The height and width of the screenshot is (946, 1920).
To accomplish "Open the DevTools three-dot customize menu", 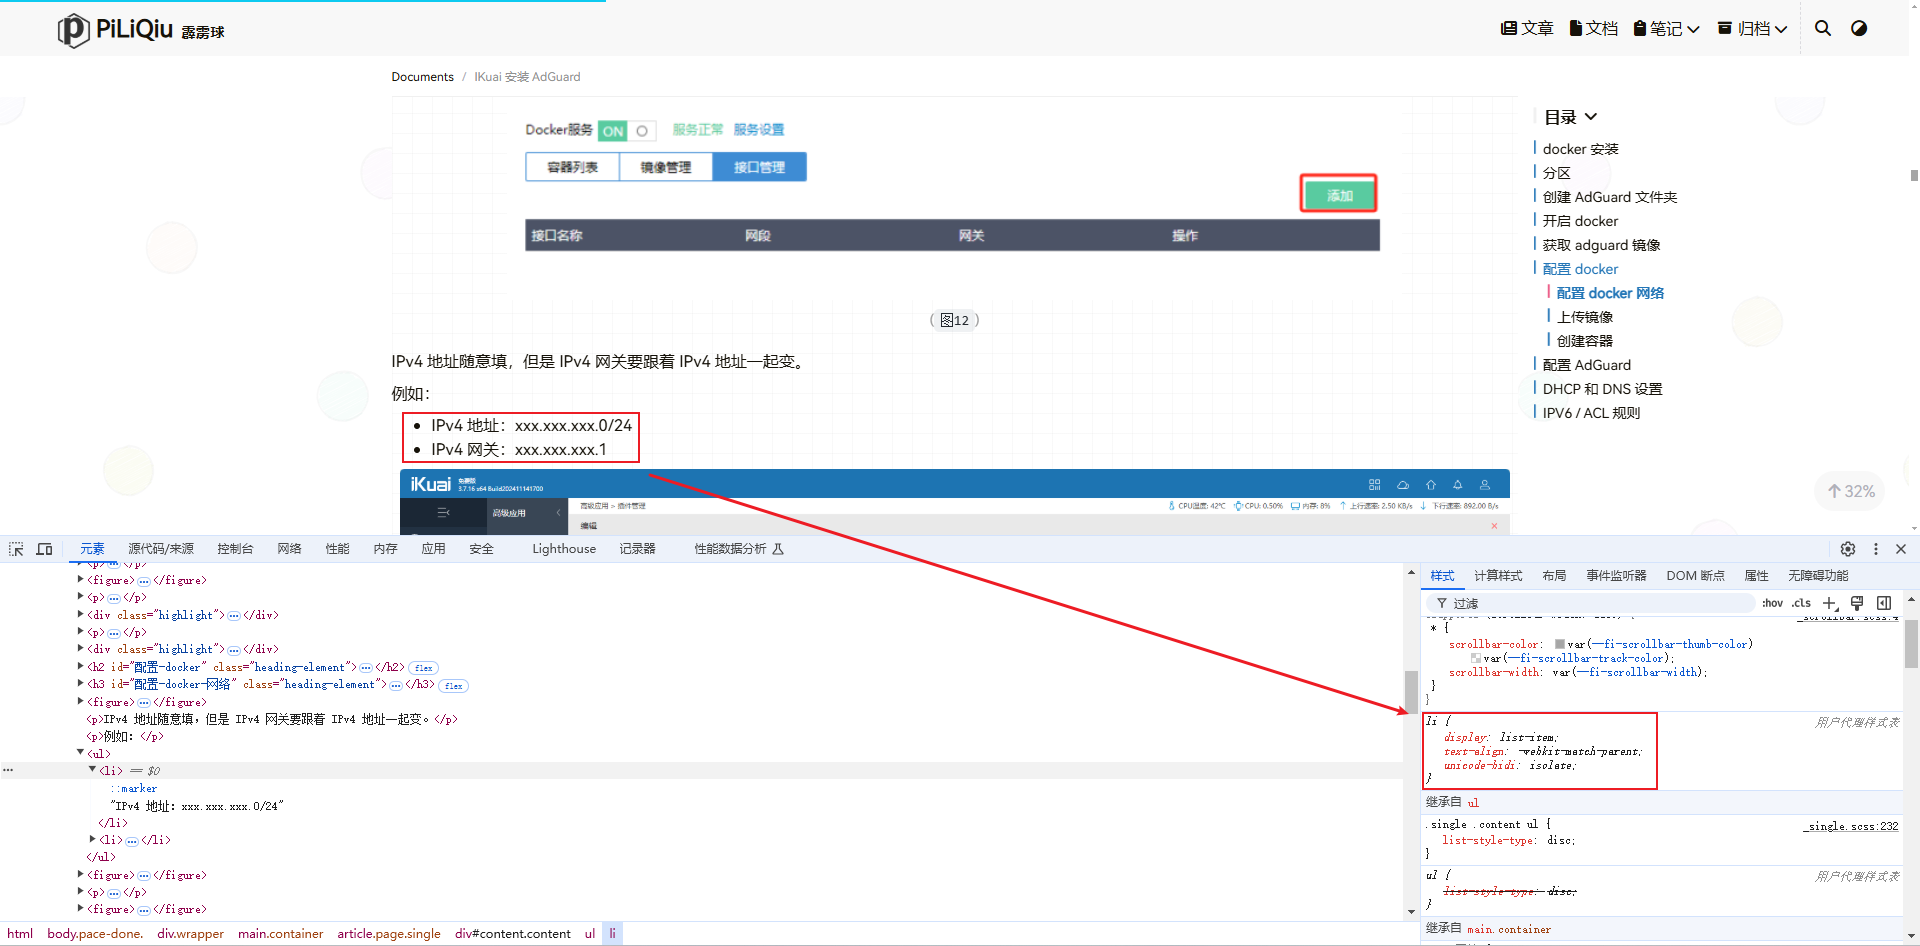I will coord(1876,549).
